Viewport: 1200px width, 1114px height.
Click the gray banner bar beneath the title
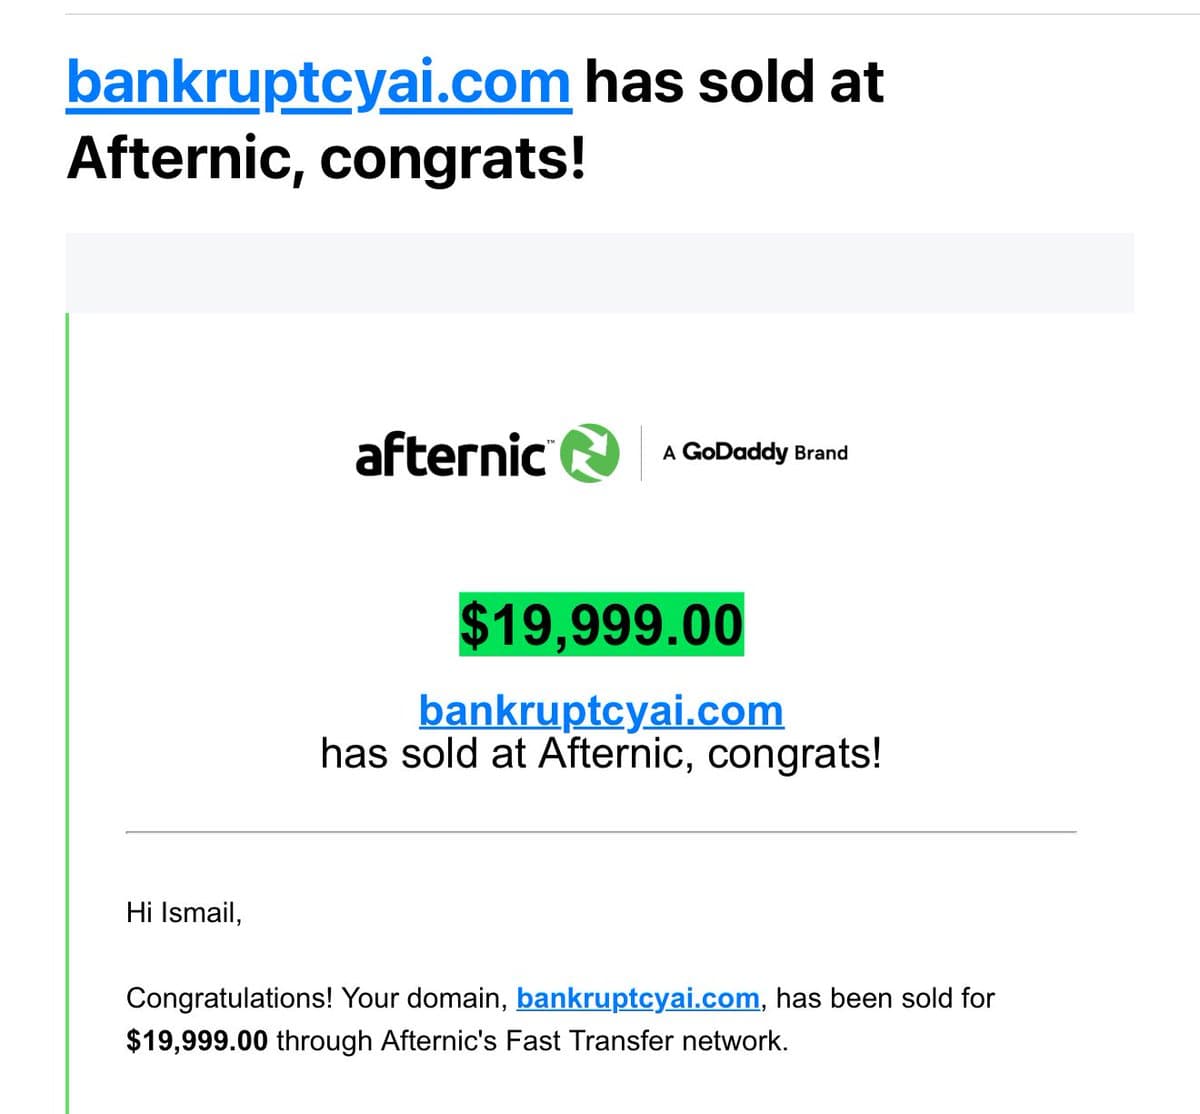[x=600, y=272]
